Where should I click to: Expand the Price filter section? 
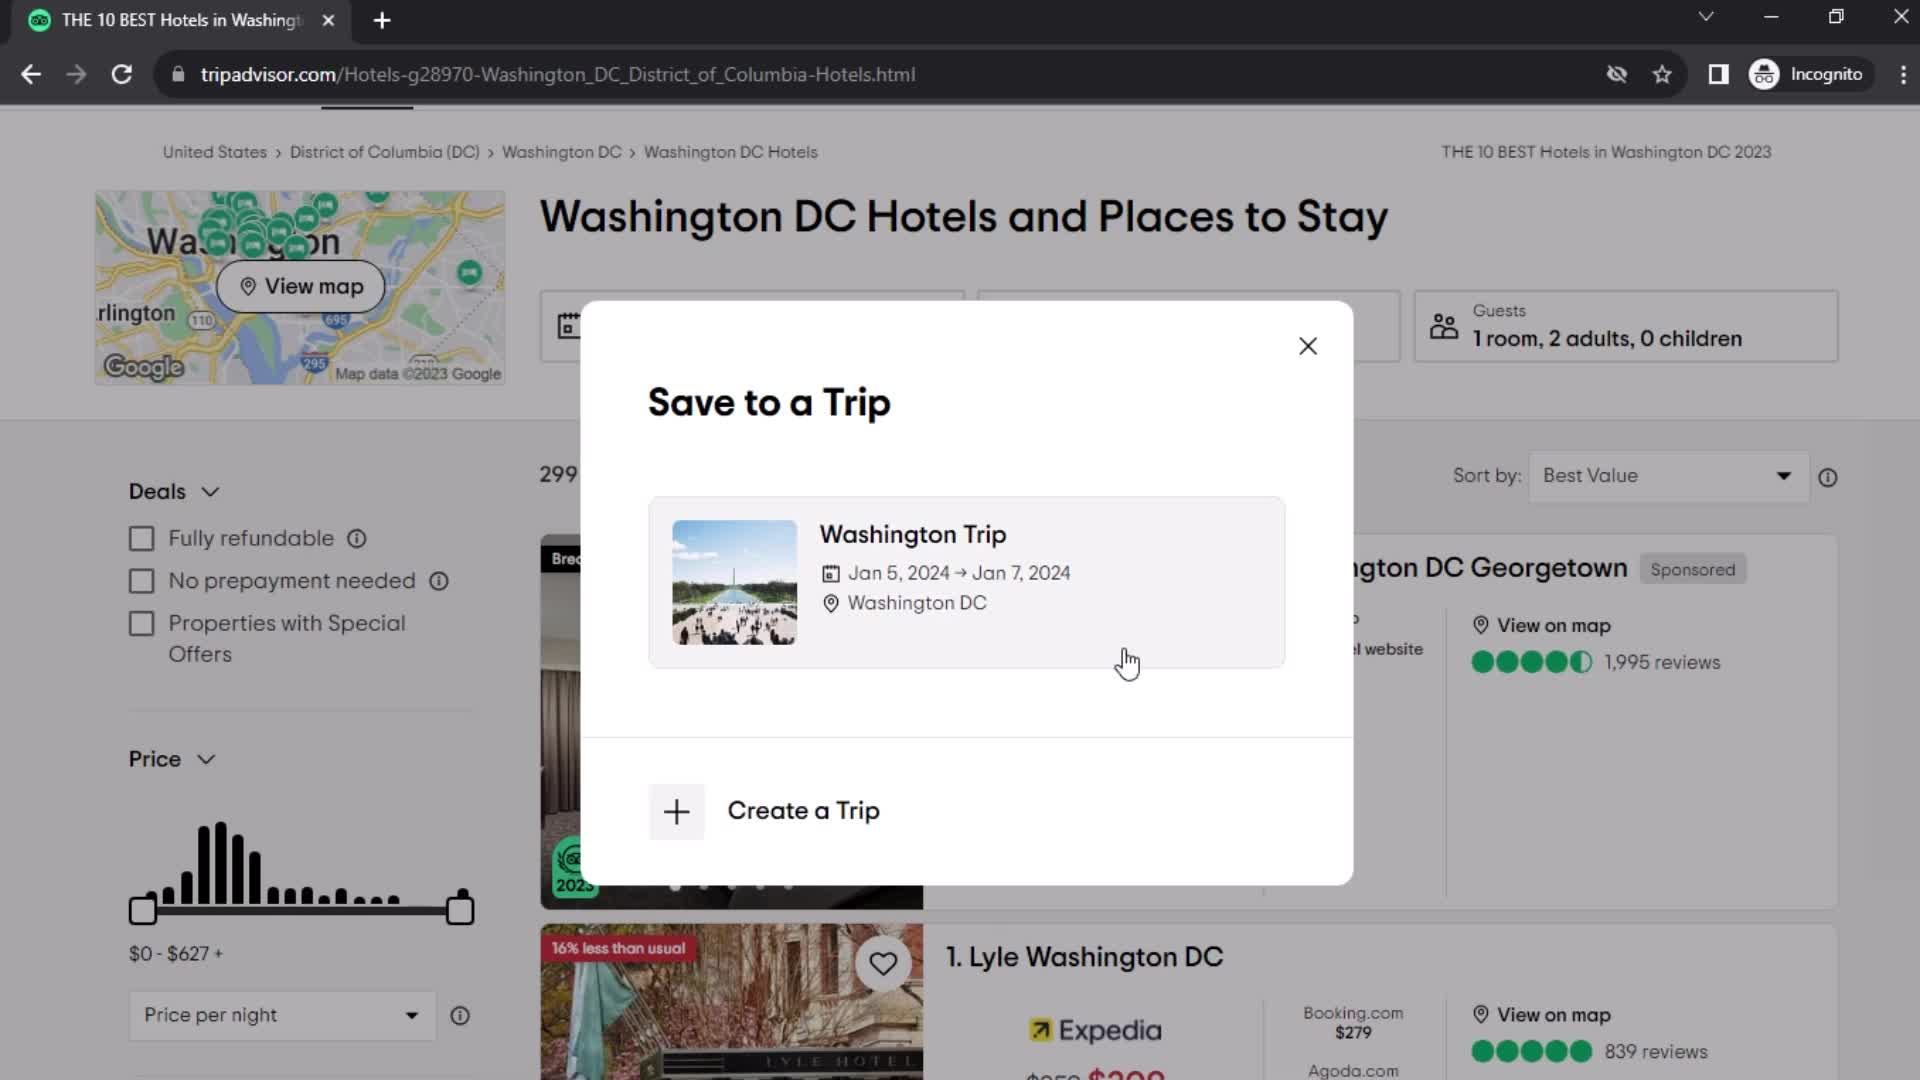tap(171, 758)
